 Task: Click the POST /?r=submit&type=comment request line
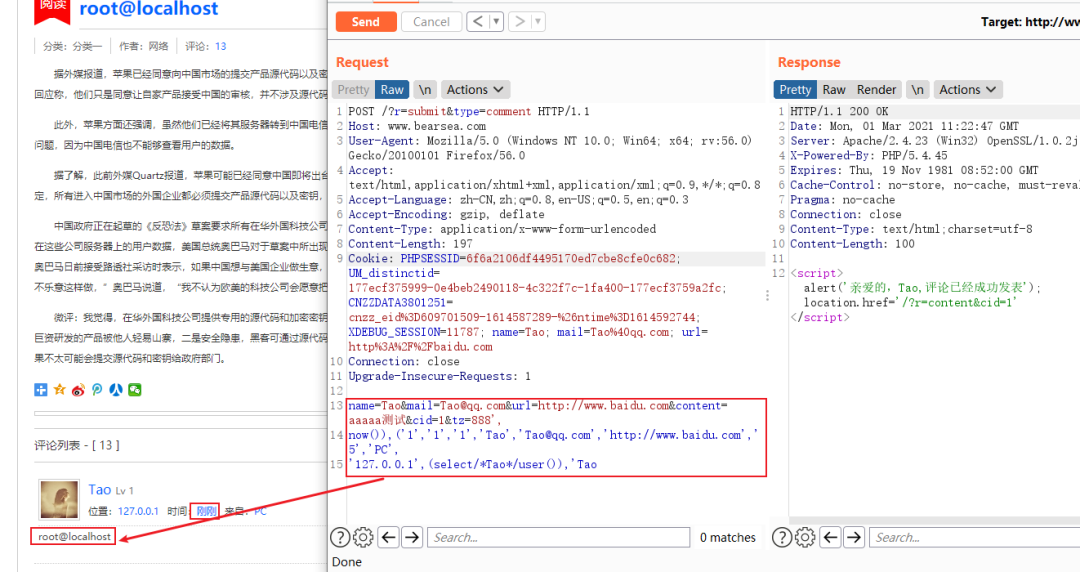(468, 111)
